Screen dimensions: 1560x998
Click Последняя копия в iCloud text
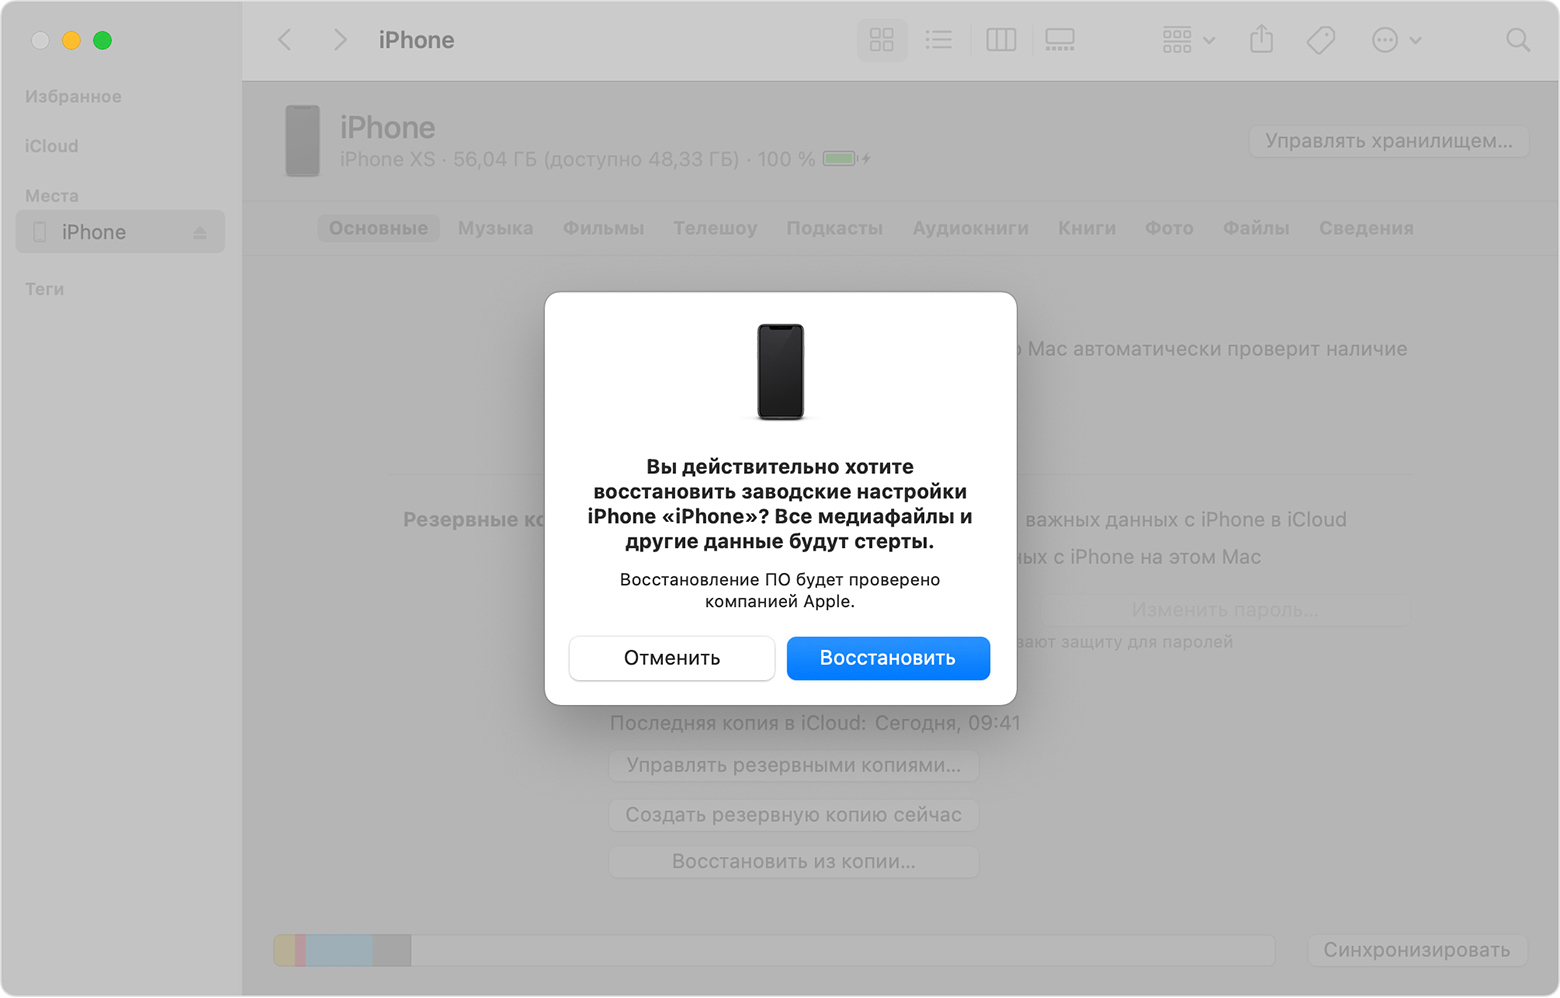tap(815, 723)
